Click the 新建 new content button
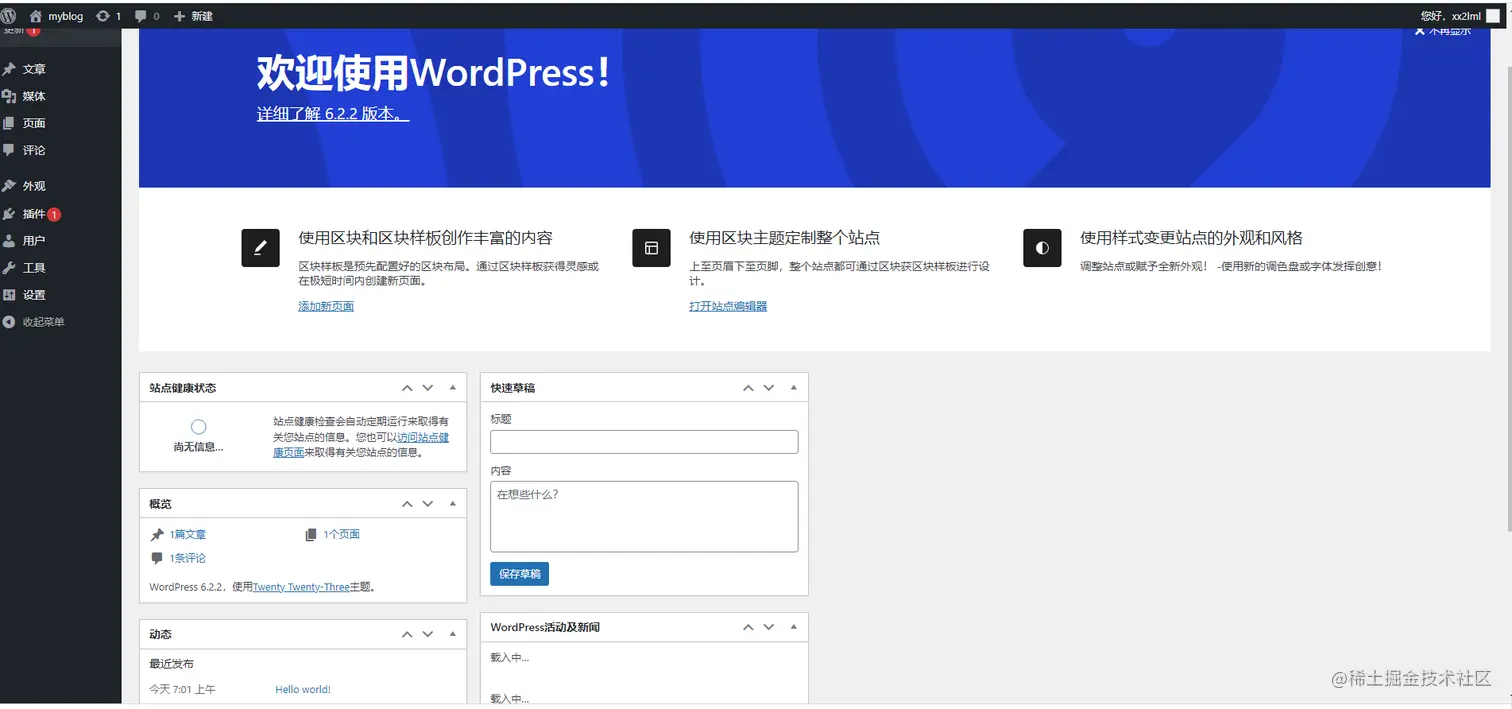The image size is (1512, 709). [x=193, y=16]
